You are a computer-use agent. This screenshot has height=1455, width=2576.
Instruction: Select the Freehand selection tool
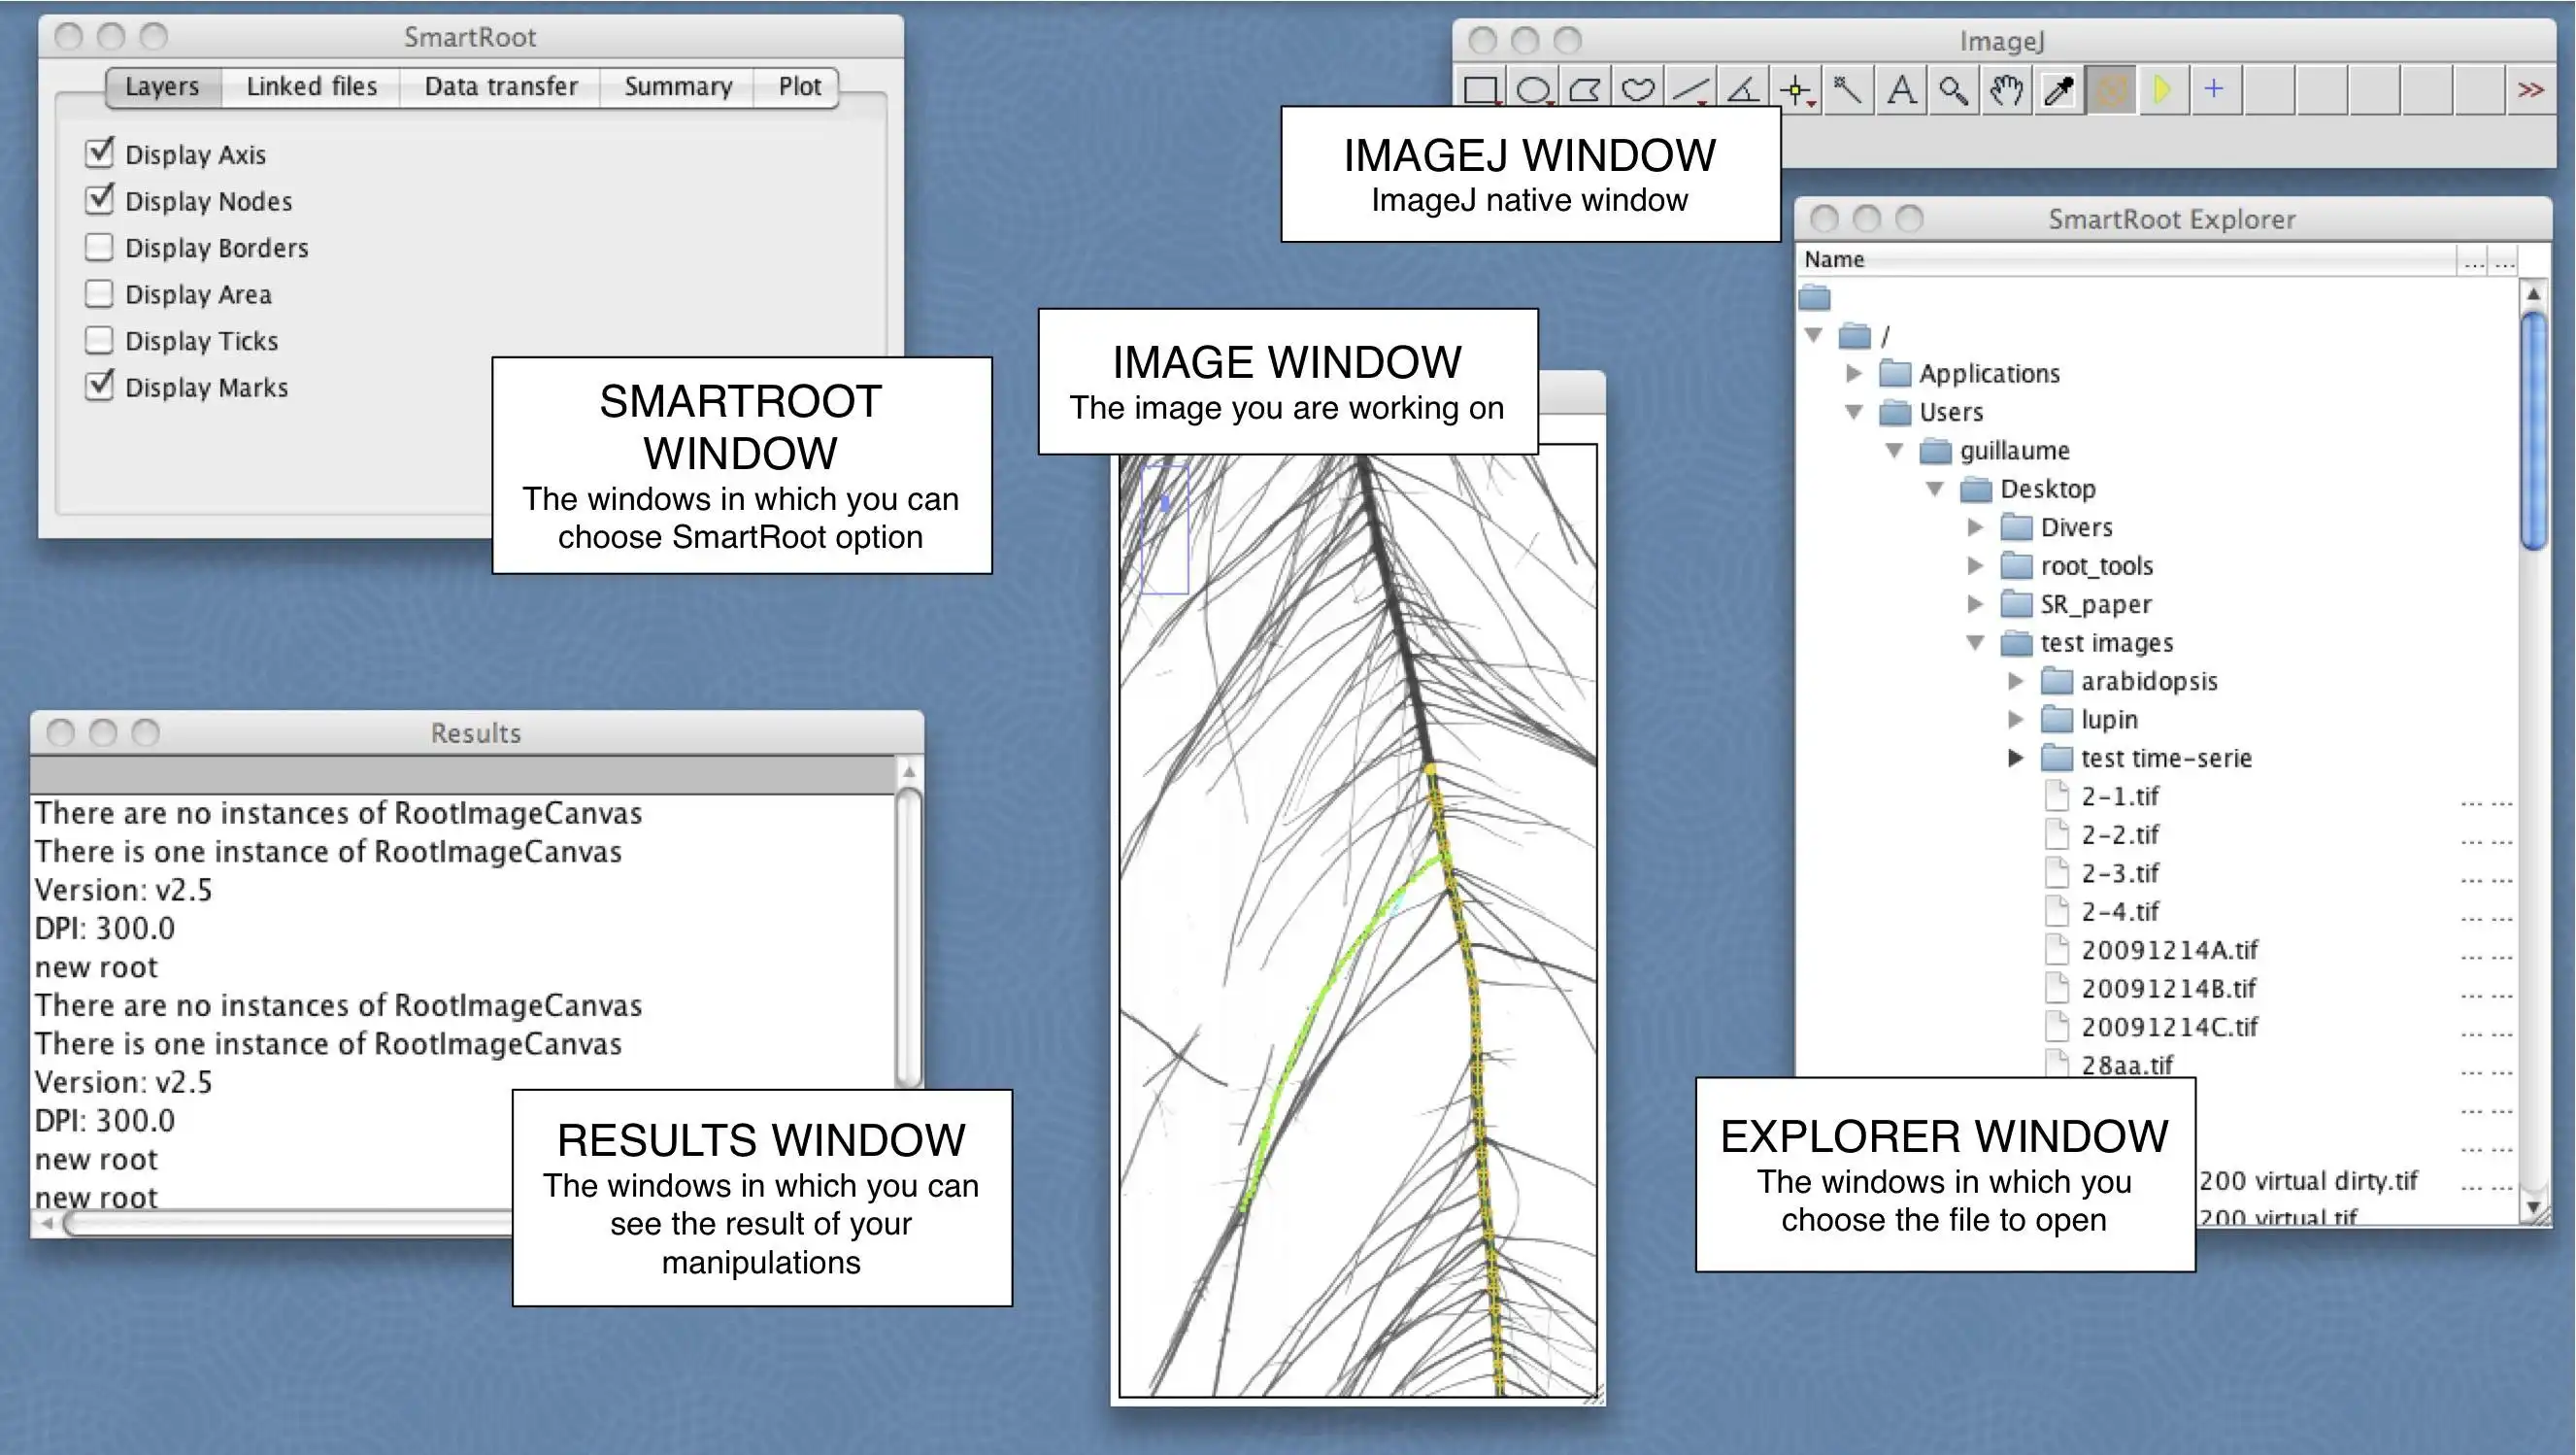tap(1637, 90)
